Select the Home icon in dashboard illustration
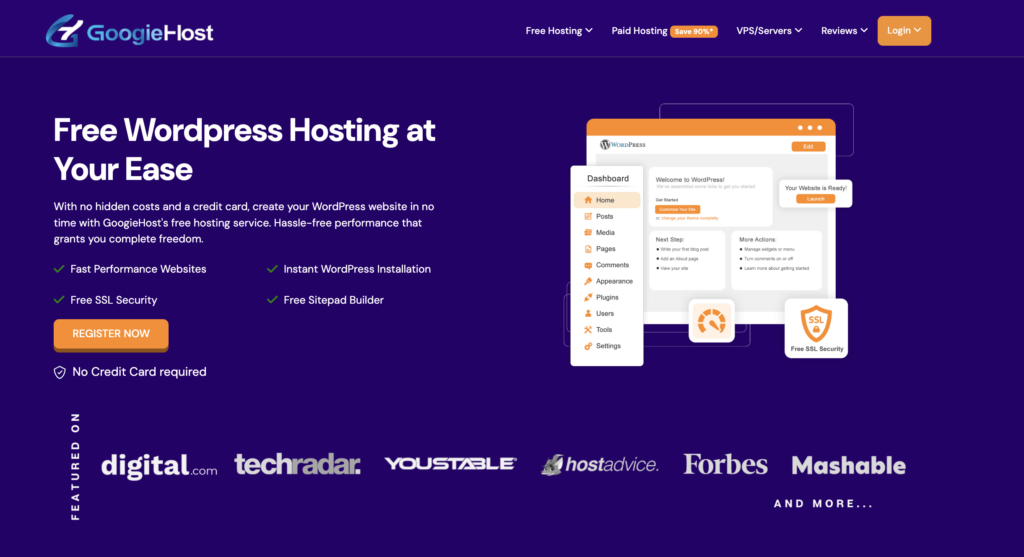The width and height of the screenshot is (1024, 557). (x=588, y=200)
